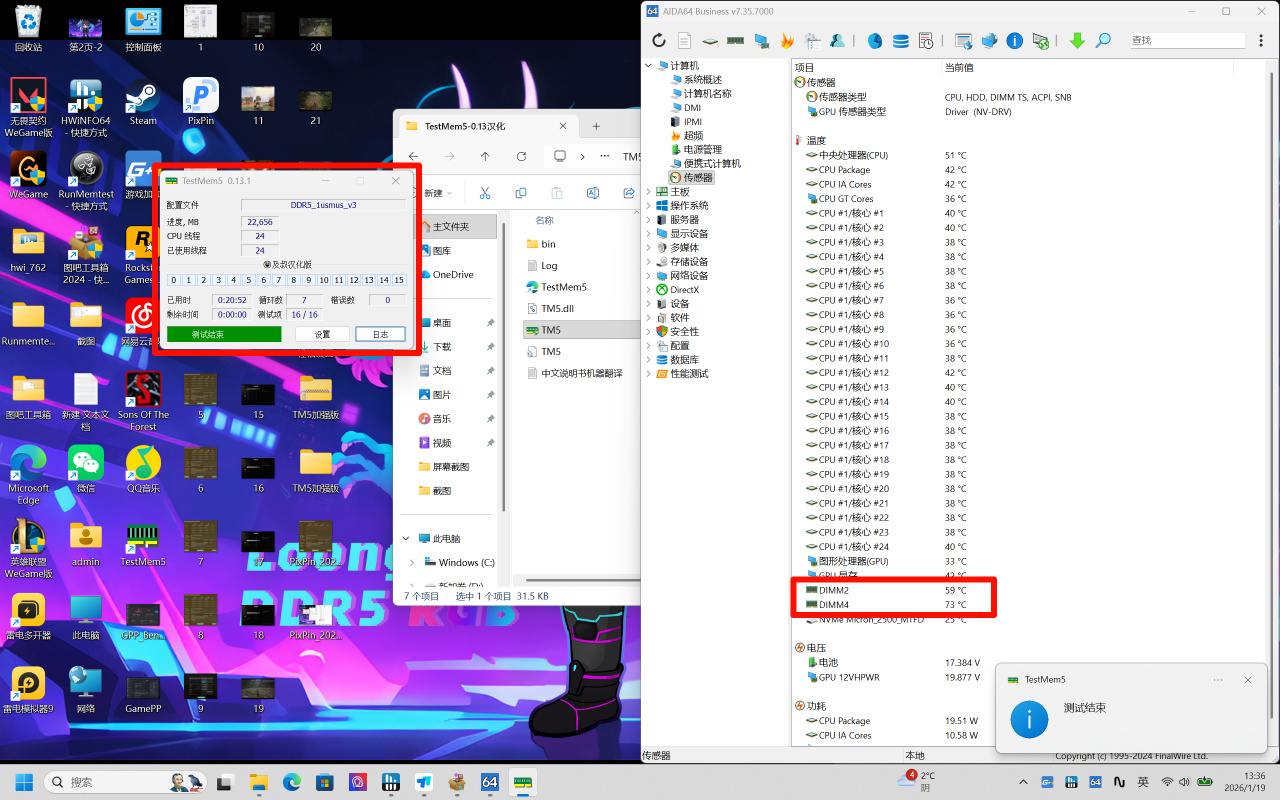This screenshot has height=800, width=1280.
Task: Expand the 主板 tree node in AIDA64
Action: pos(647,192)
